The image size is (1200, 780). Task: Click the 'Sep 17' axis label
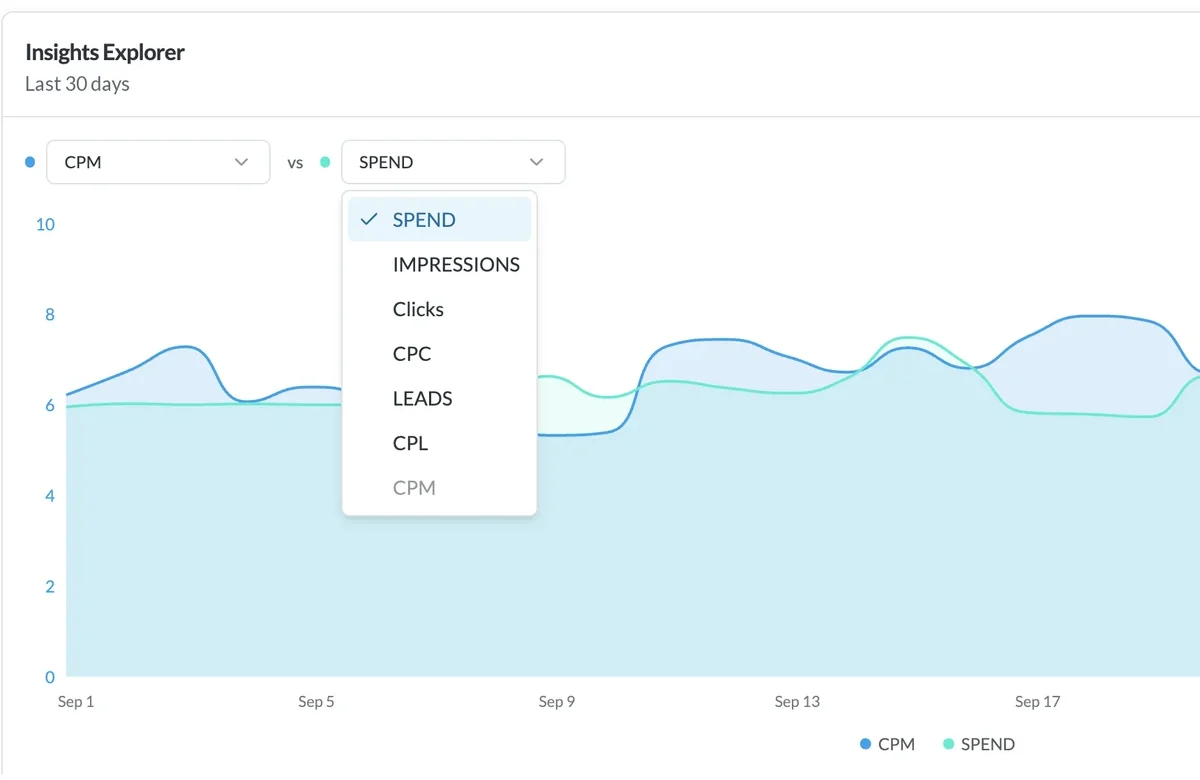[x=1037, y=702]
